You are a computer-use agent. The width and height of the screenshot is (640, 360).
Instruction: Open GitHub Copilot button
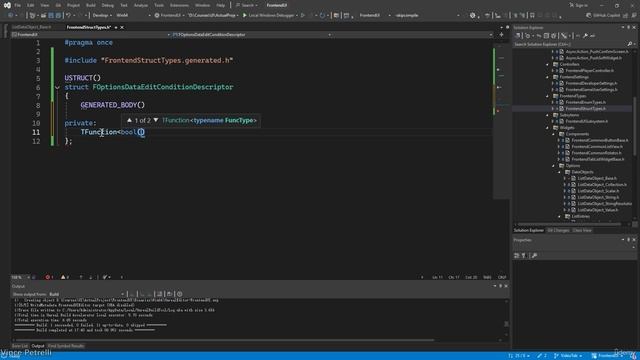(603, 15)
